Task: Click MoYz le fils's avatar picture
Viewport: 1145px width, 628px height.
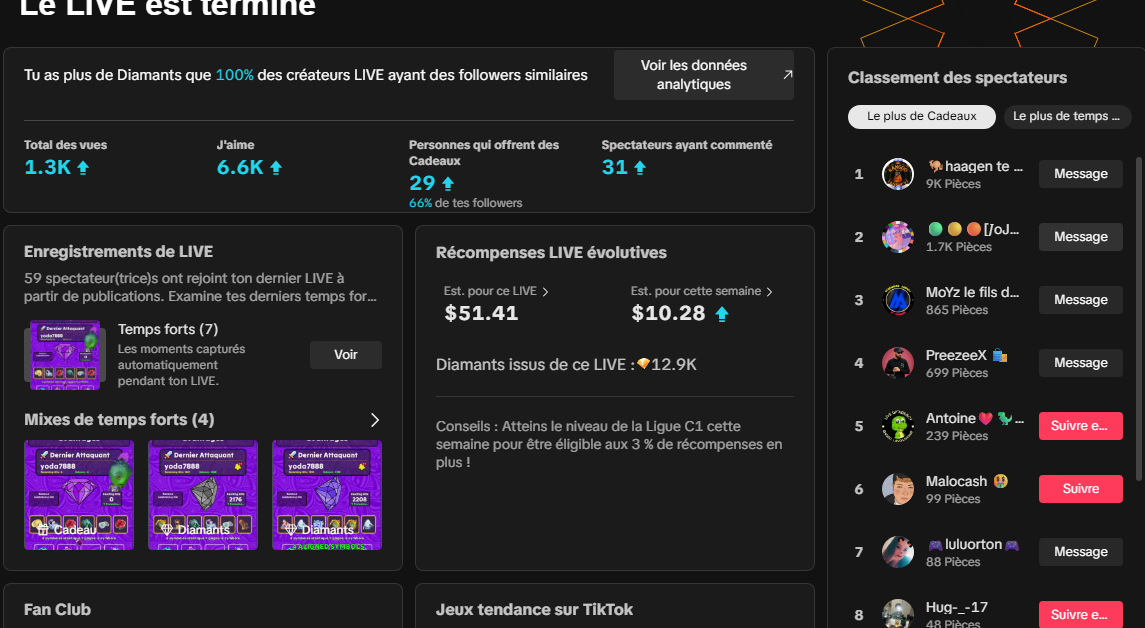Action: point(897,300)
